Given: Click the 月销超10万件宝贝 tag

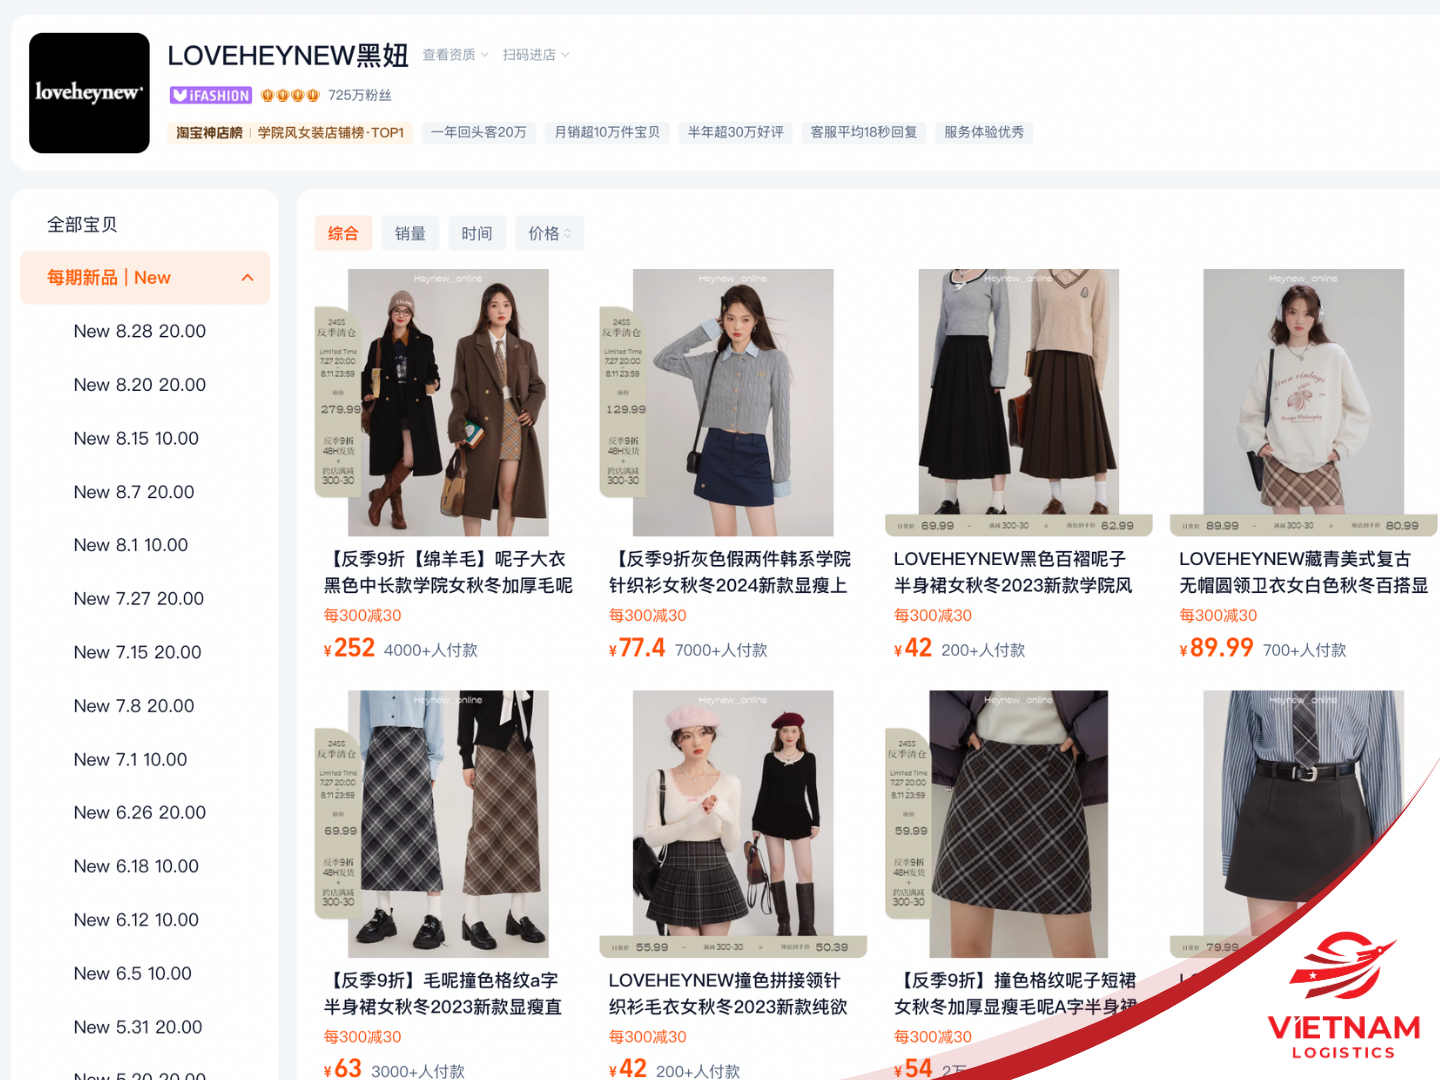Looking at the screenshot, I should pos(607,132).
